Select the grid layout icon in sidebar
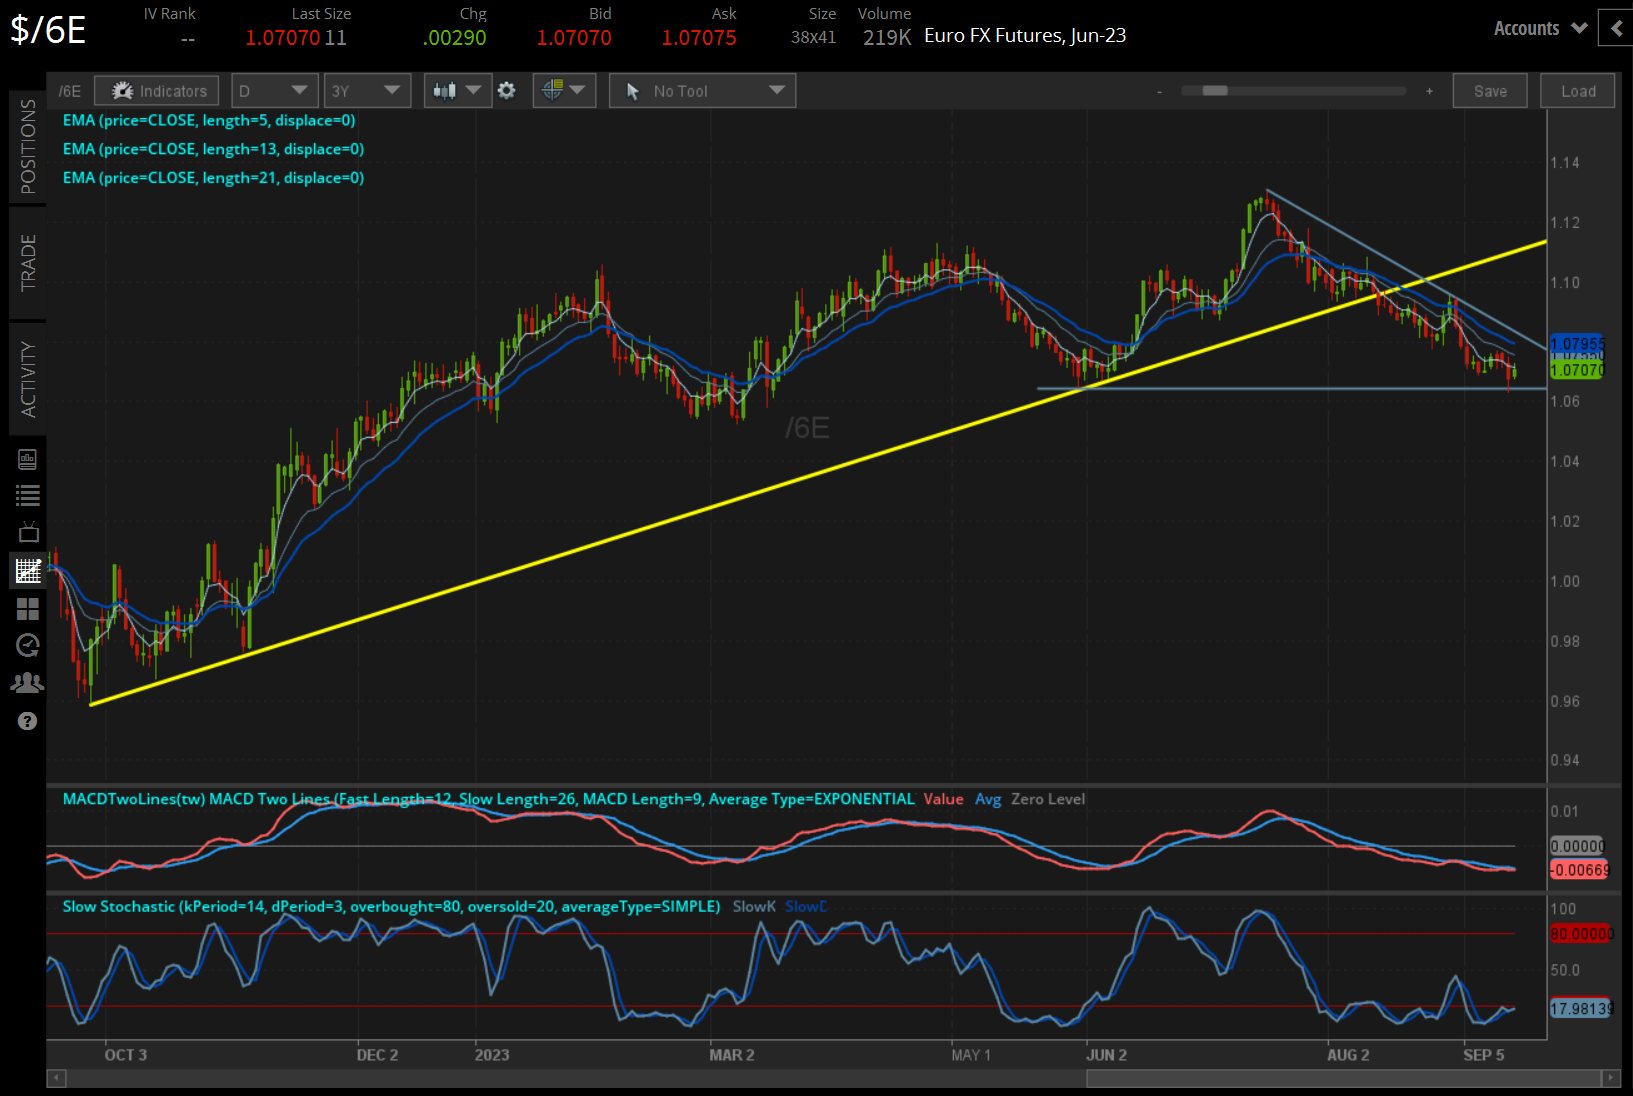 pyautogui.click(x=27, y=609)
